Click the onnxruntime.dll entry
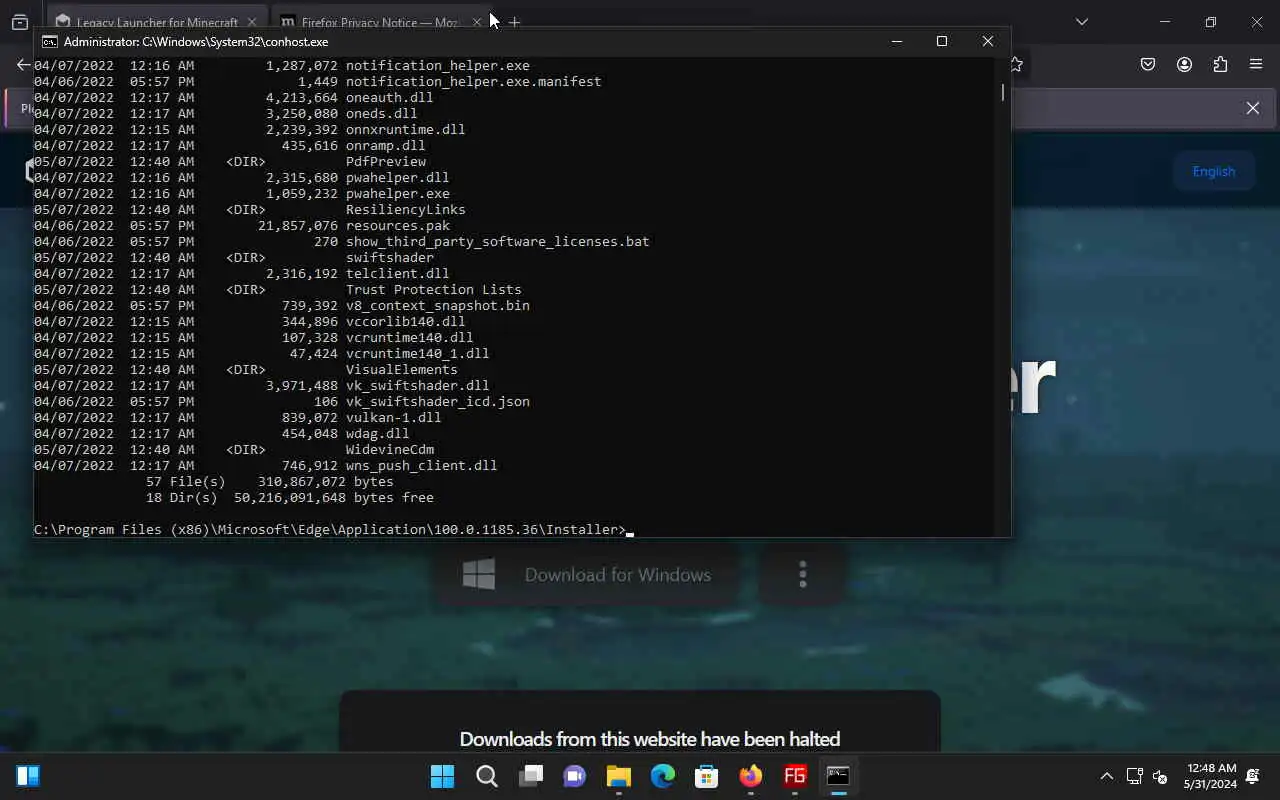 [x=405, y=130]
